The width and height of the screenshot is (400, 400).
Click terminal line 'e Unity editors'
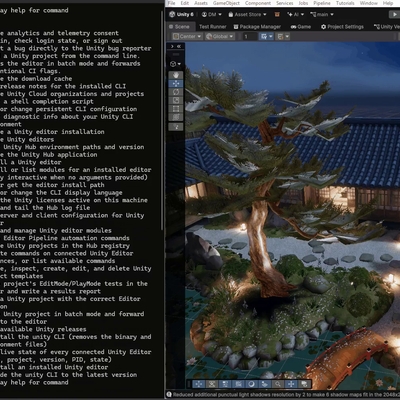[x=27, y=139]
